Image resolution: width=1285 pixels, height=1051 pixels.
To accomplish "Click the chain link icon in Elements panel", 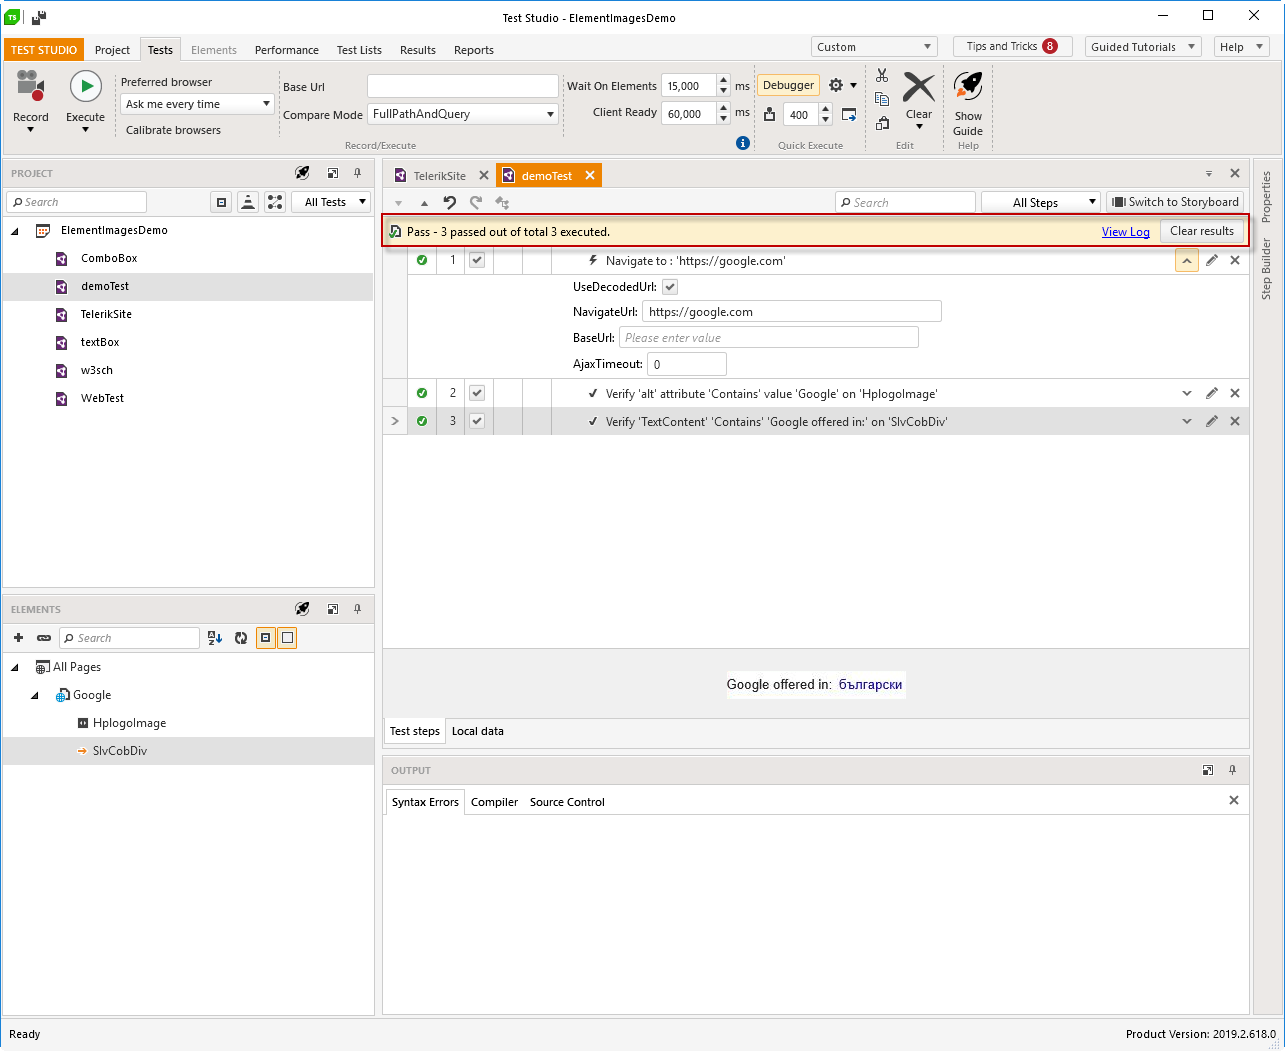I will pos(44,638).
